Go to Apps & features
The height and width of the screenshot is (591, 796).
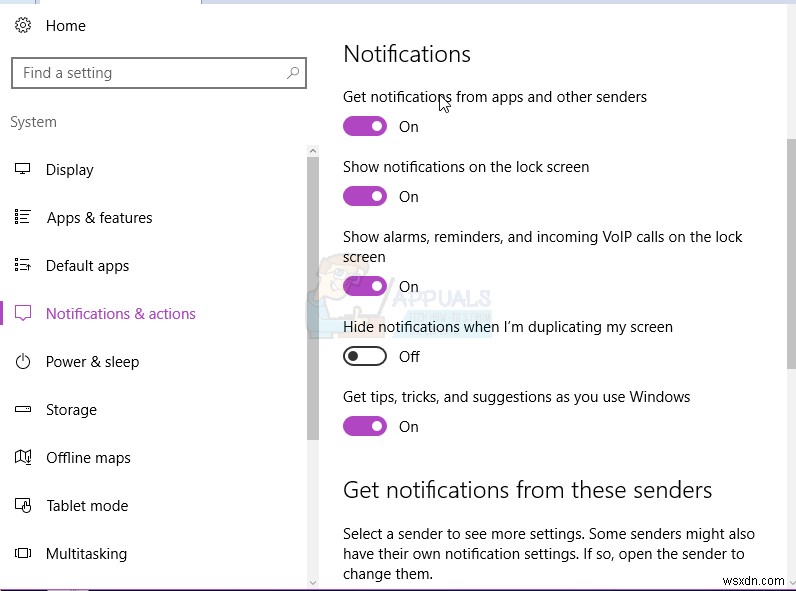[x=100, y=218]
